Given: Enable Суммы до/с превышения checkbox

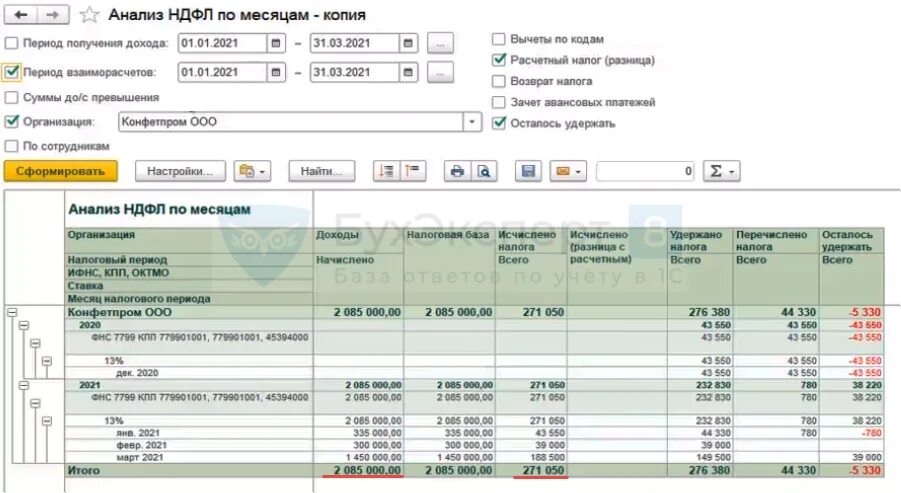Looking at the screenshot, I should 11,98.
